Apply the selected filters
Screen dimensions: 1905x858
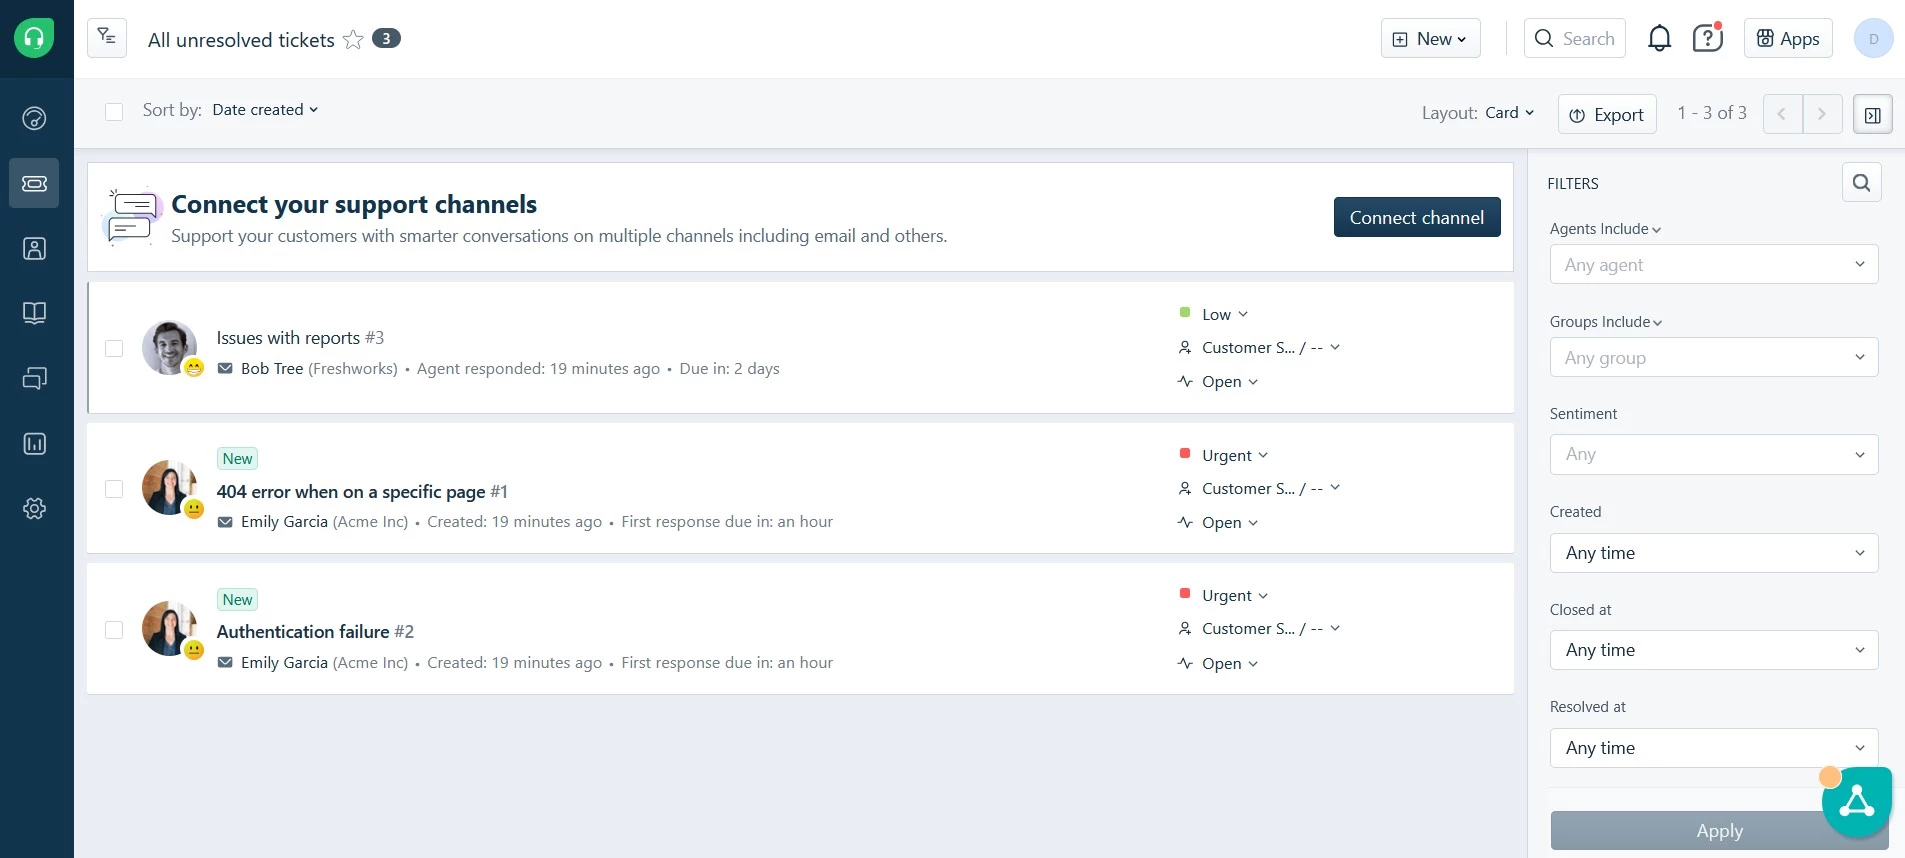1719,830
